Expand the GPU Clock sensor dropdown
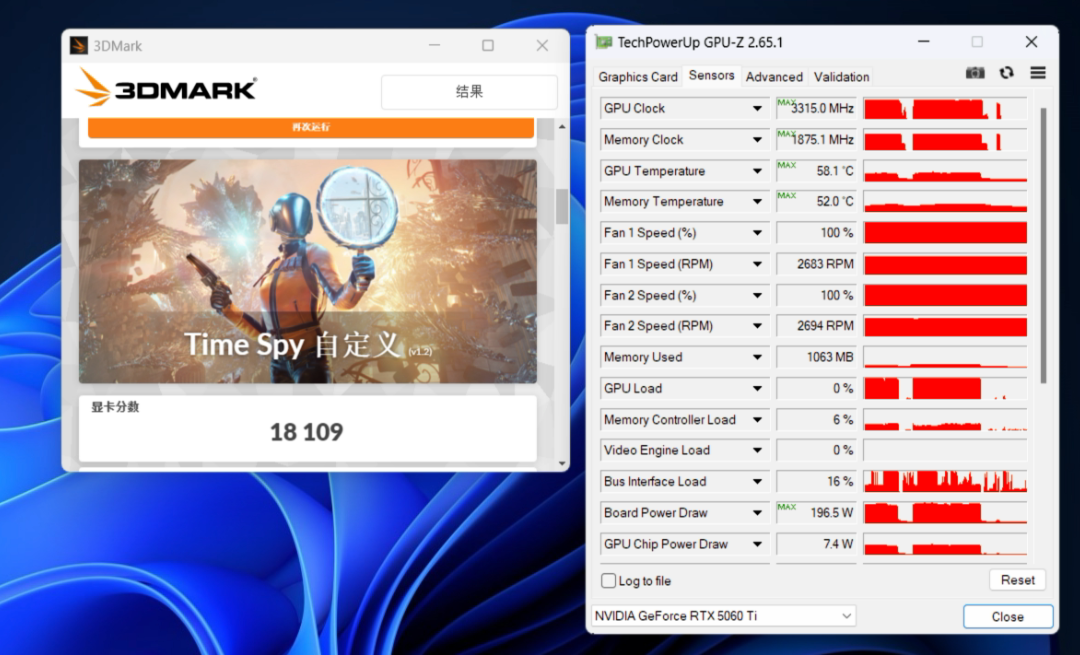Viewport: 1080px width, 655px height. click(x=757, y=109)
